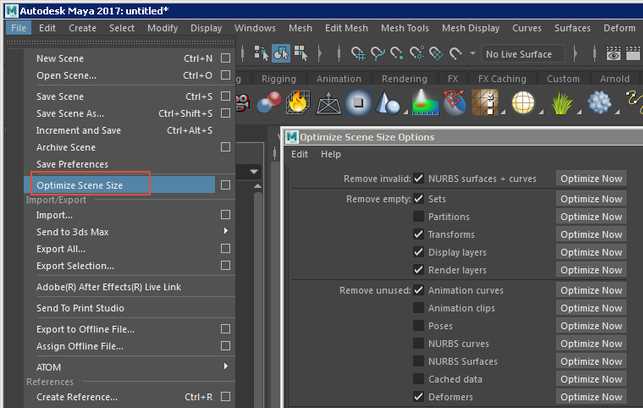Open Help menu in Optimize Scene Size Options

(331, 154)
